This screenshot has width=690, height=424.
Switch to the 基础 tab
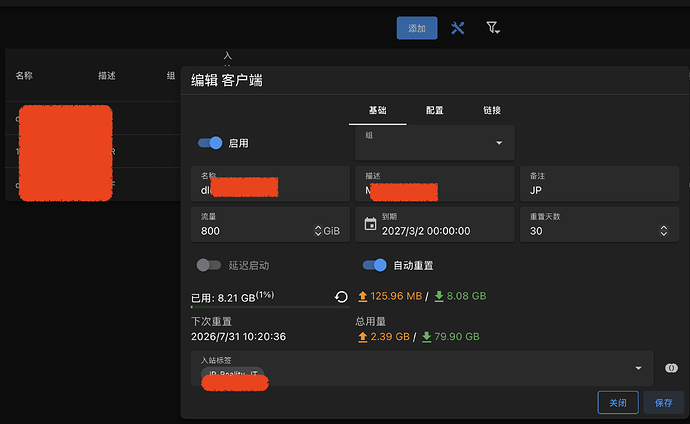[x=378, y=110]
